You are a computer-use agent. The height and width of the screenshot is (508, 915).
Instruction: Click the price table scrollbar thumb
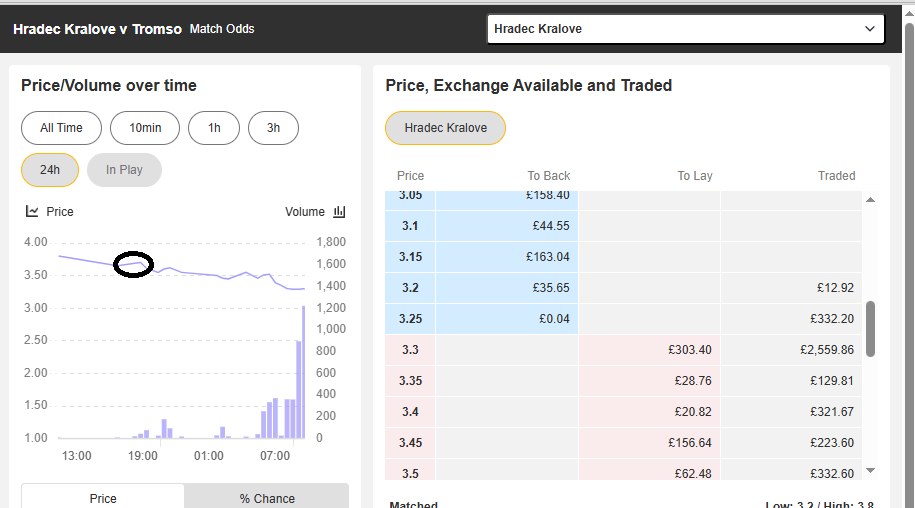(x=870, y=329)
